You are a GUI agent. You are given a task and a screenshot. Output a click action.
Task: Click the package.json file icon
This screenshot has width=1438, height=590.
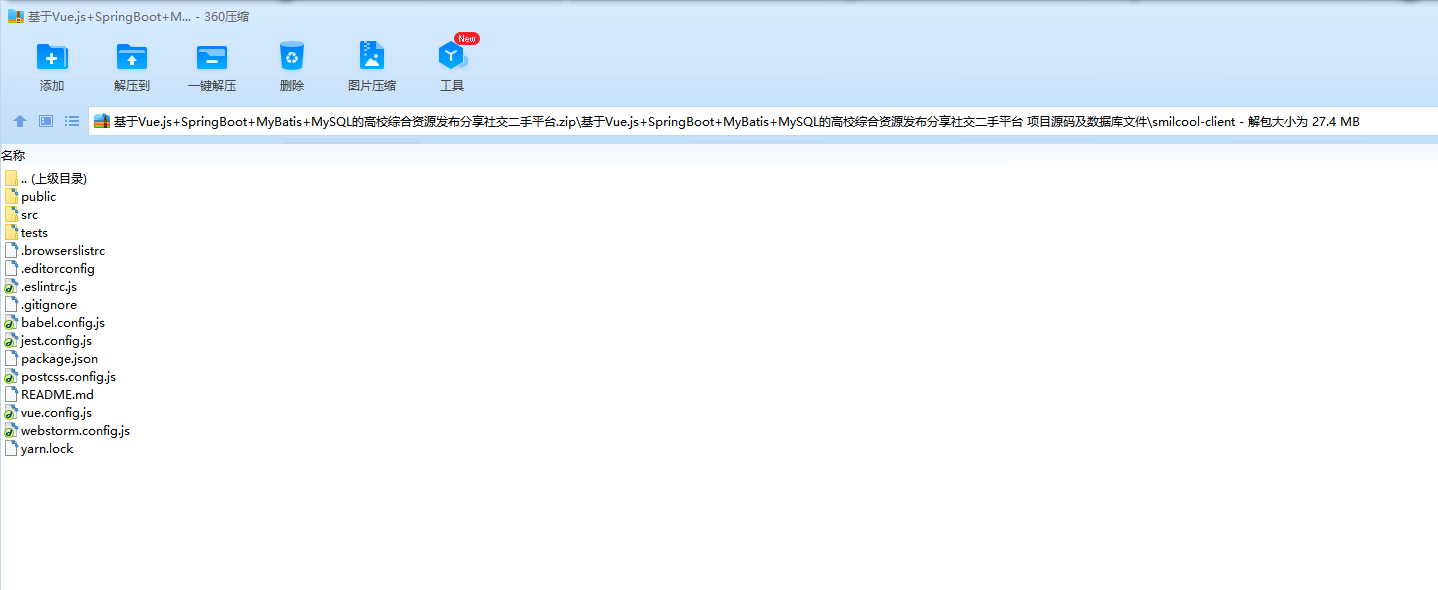pos(11,358)
